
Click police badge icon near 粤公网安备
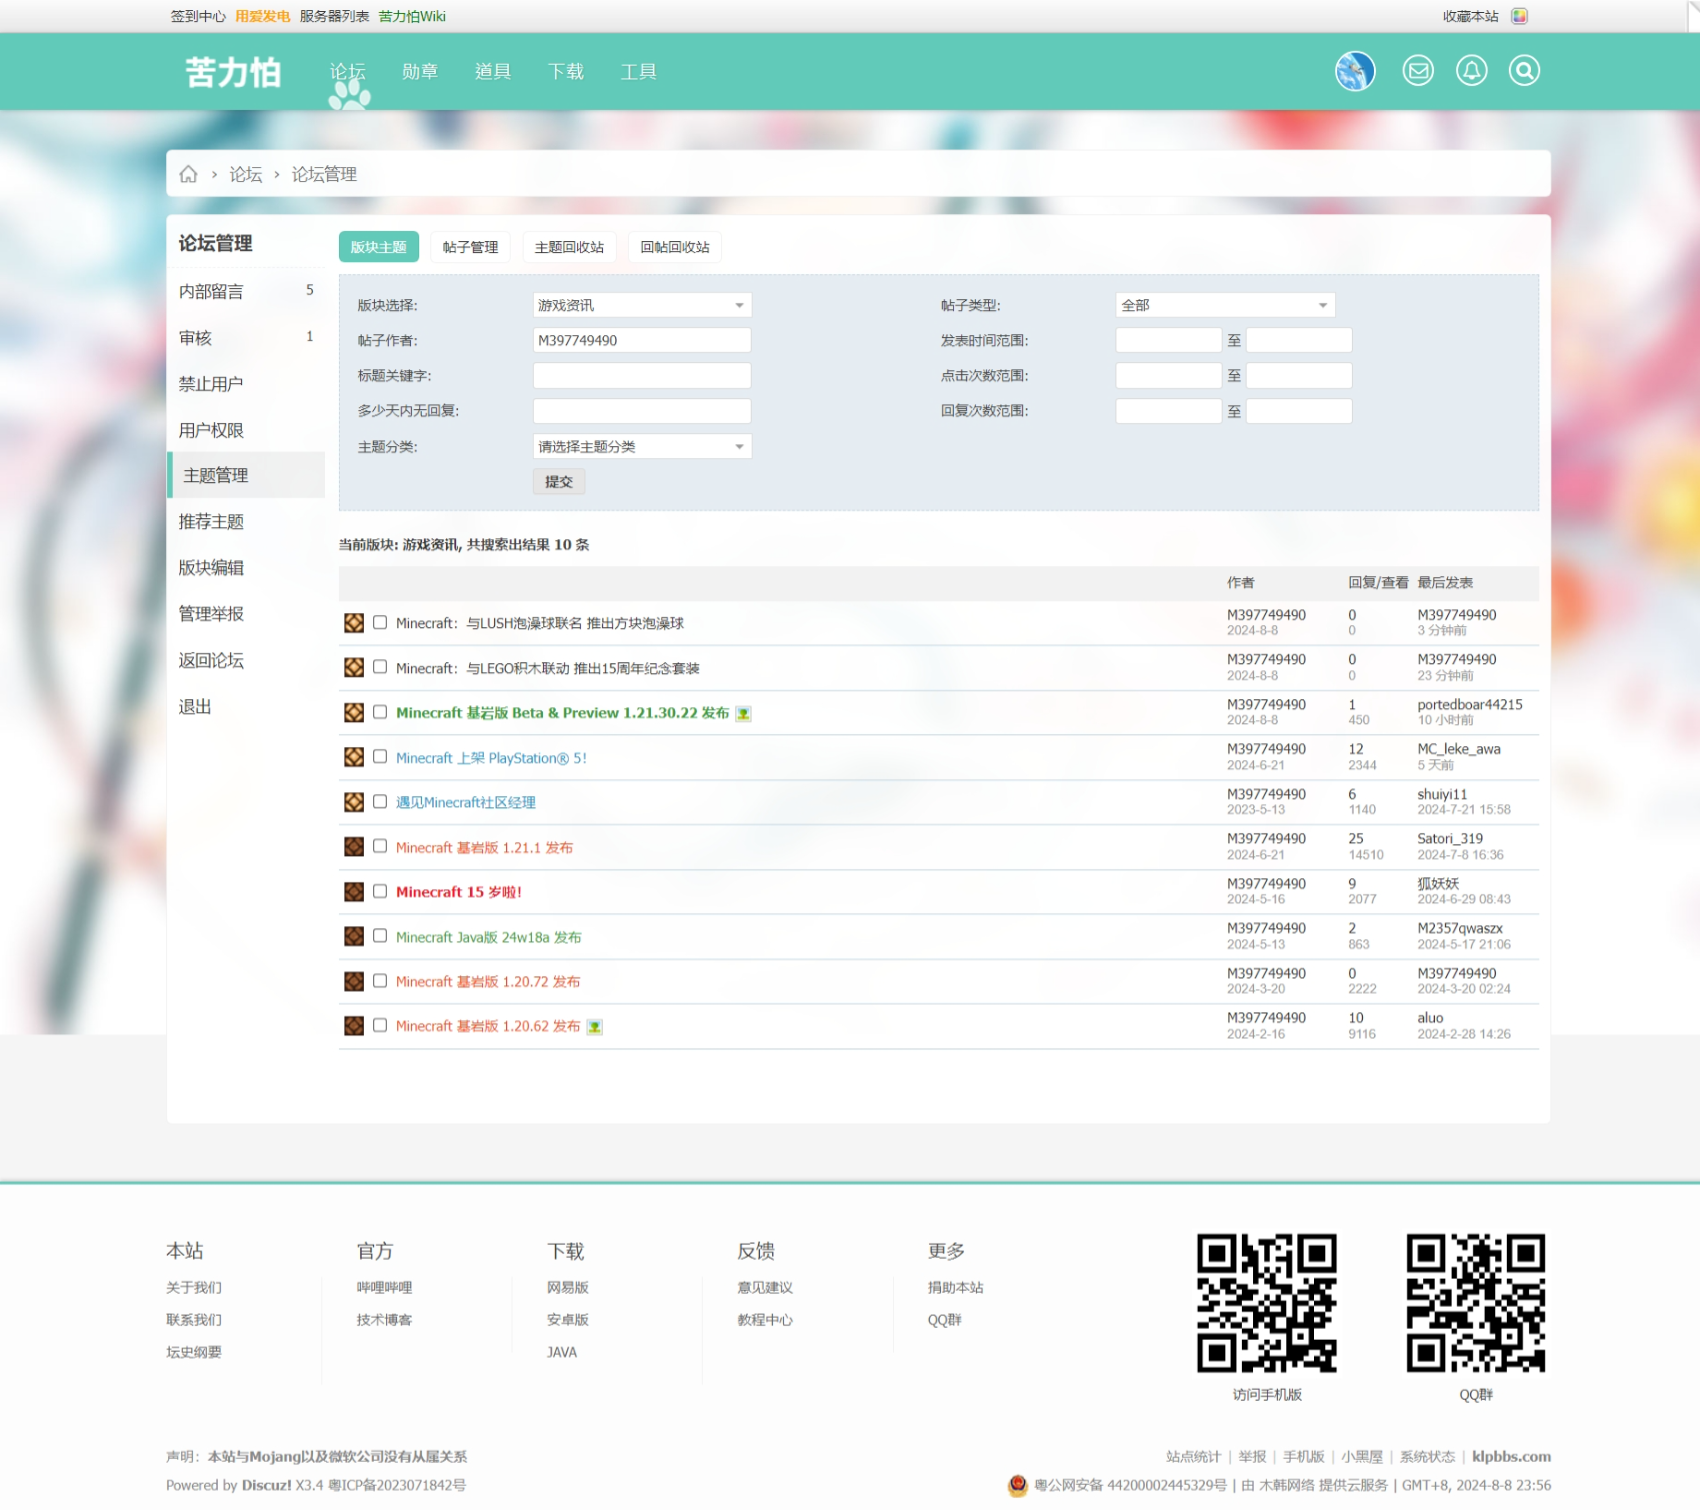(1017, 1485)
